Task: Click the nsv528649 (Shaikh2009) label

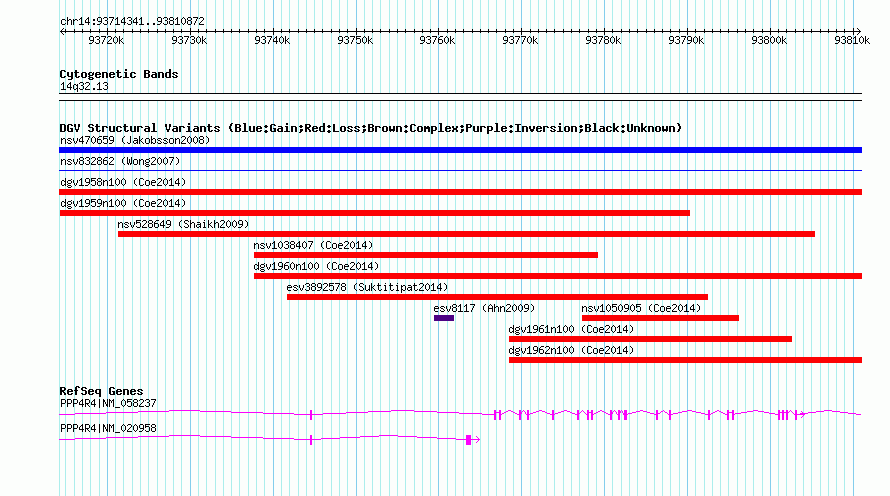Action: coord(183,224)
